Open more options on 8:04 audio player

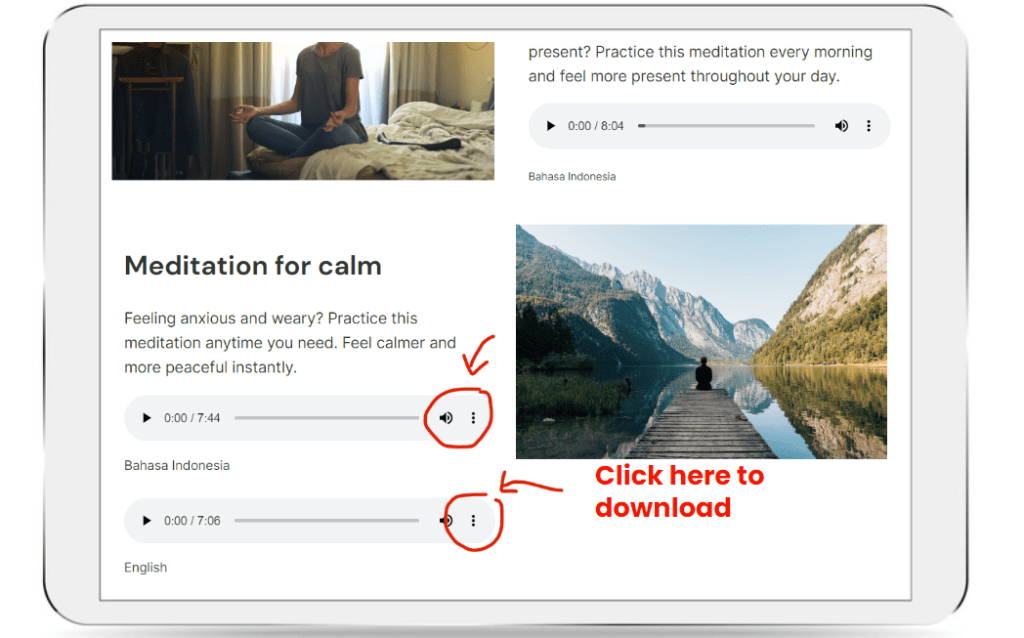pyautogui.click(x=869, y=126)
